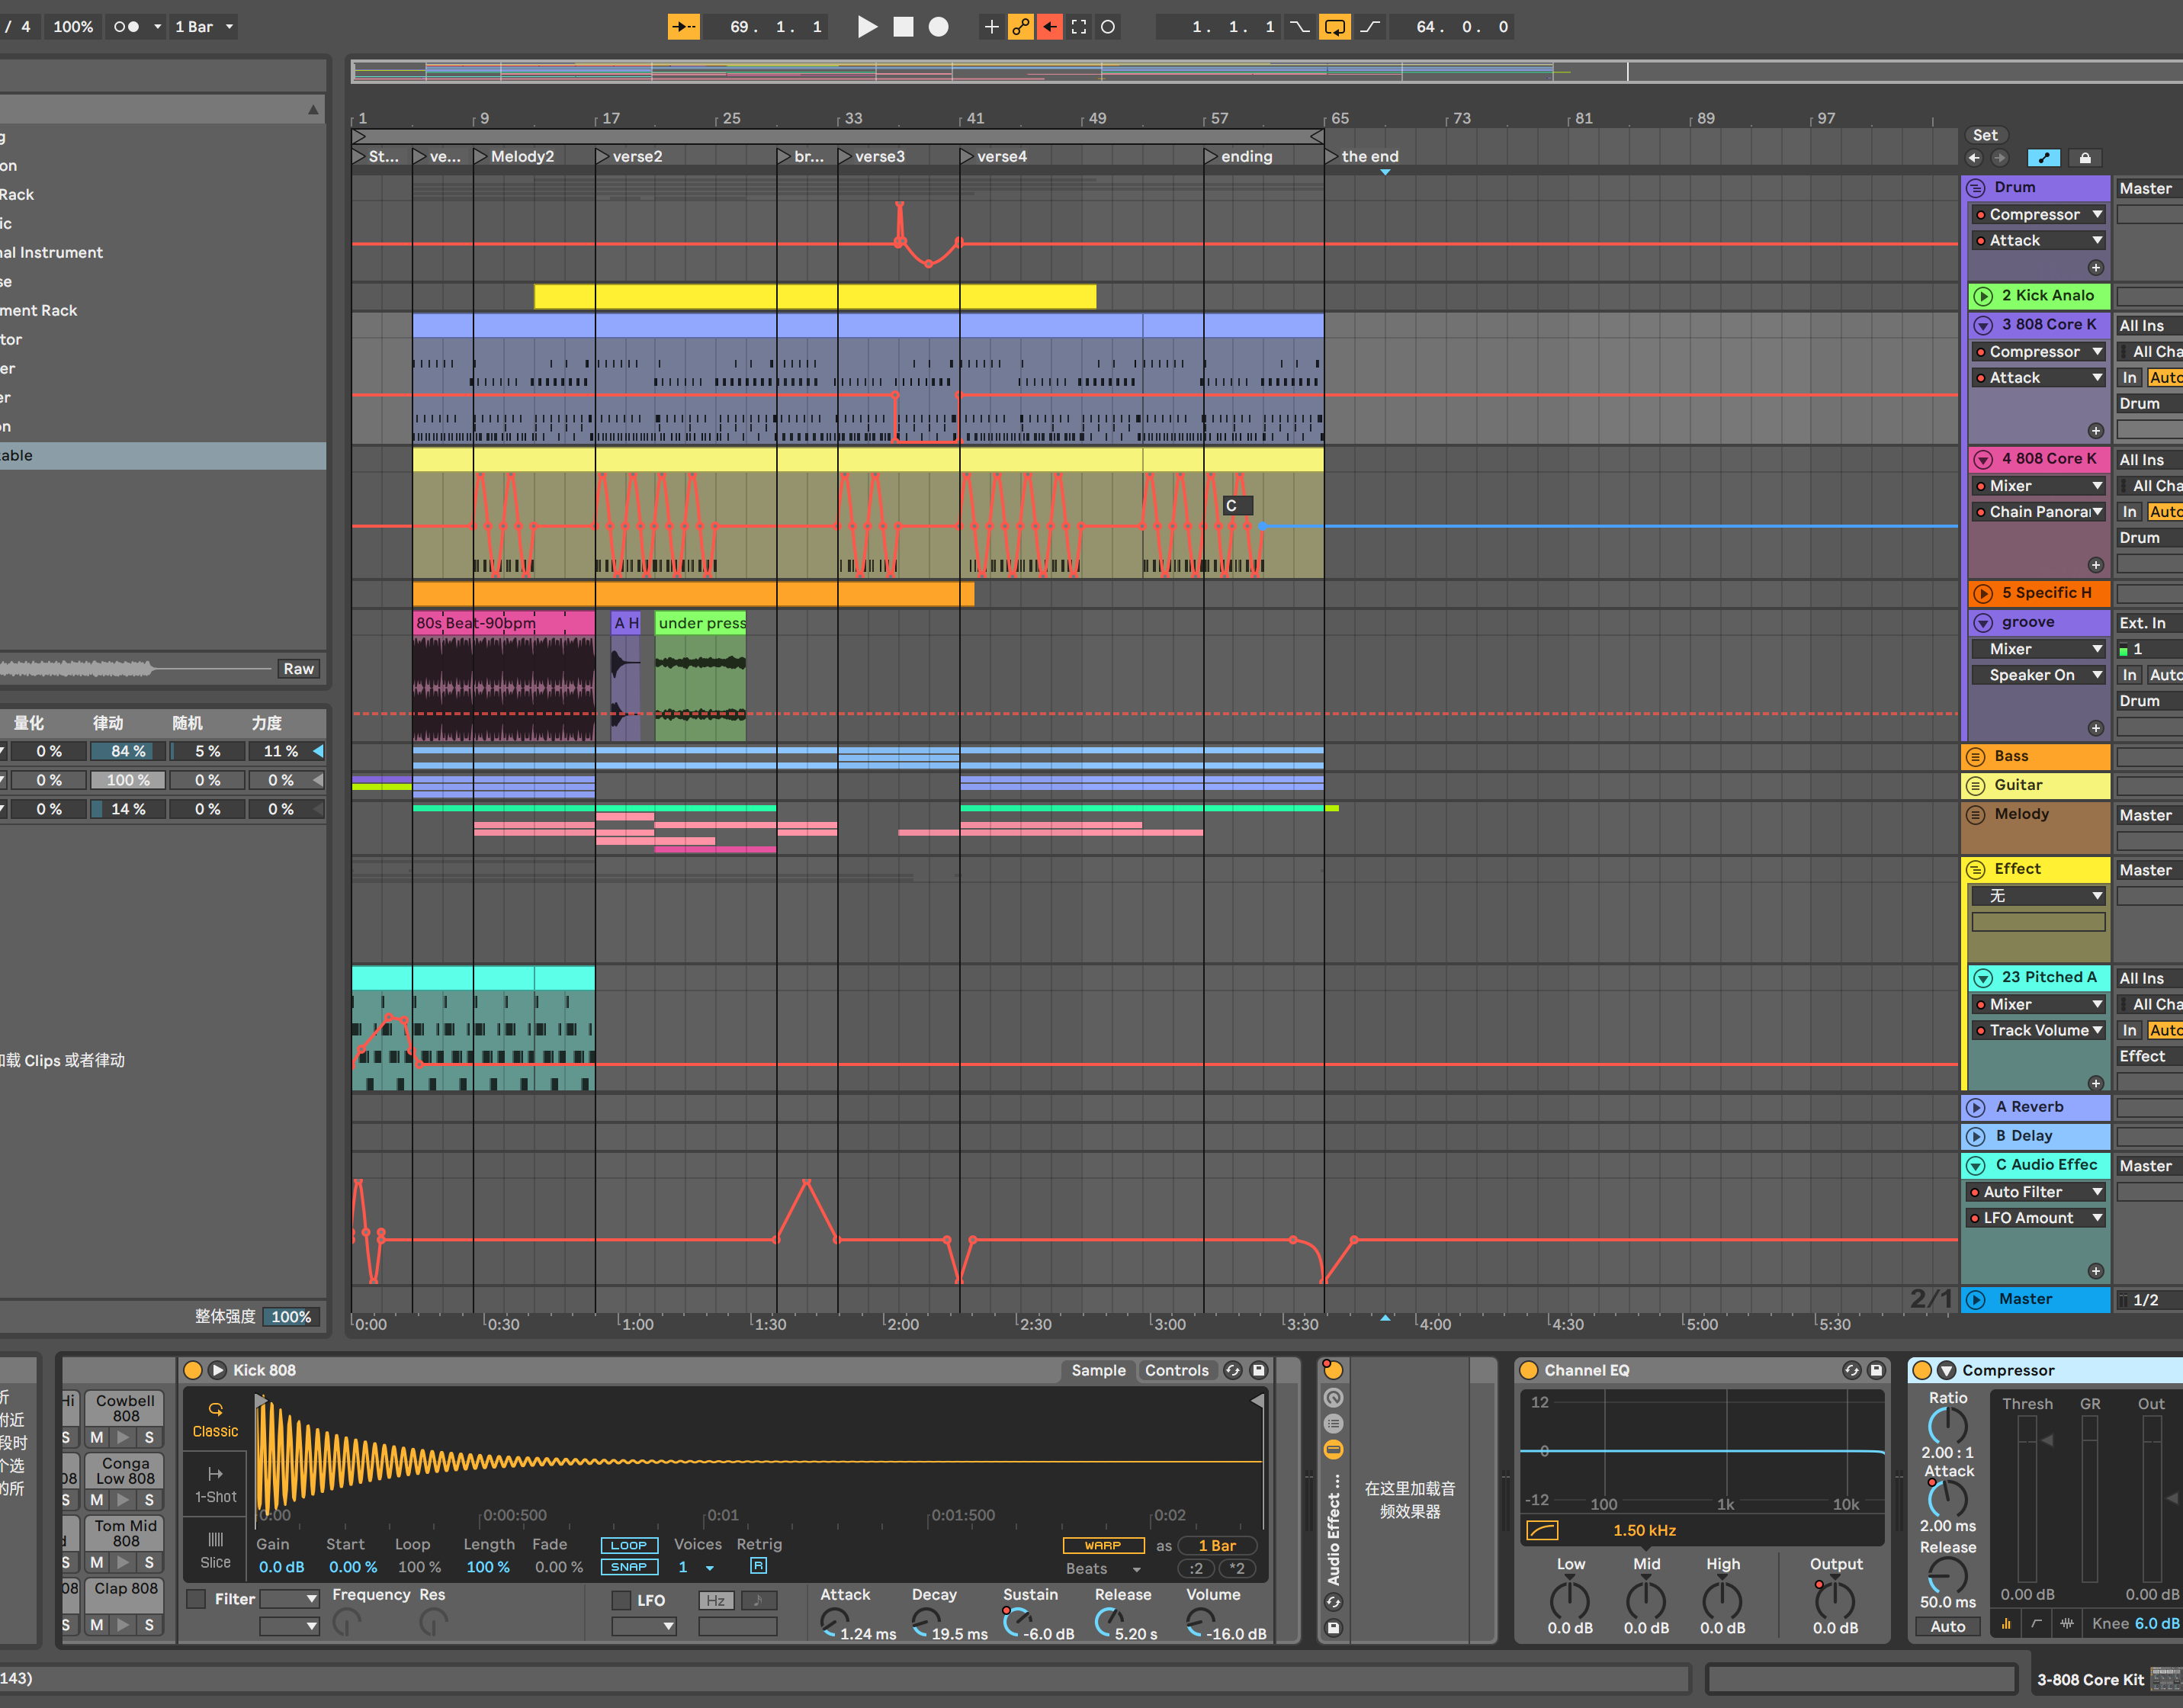Open Drum track Compressor device chooser

click(x=2038, y=215)
